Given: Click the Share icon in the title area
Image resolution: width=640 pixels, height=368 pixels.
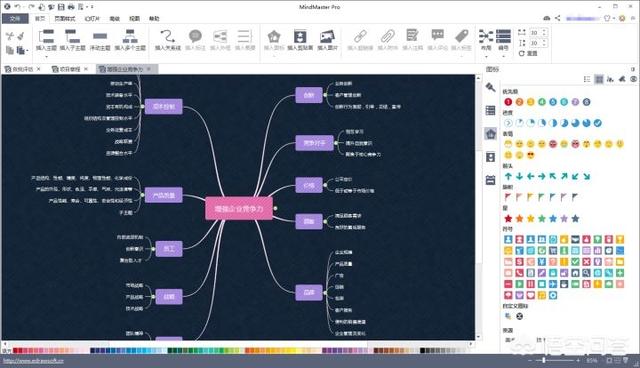Looking at the screenshot, I should [x=558, y=18].
